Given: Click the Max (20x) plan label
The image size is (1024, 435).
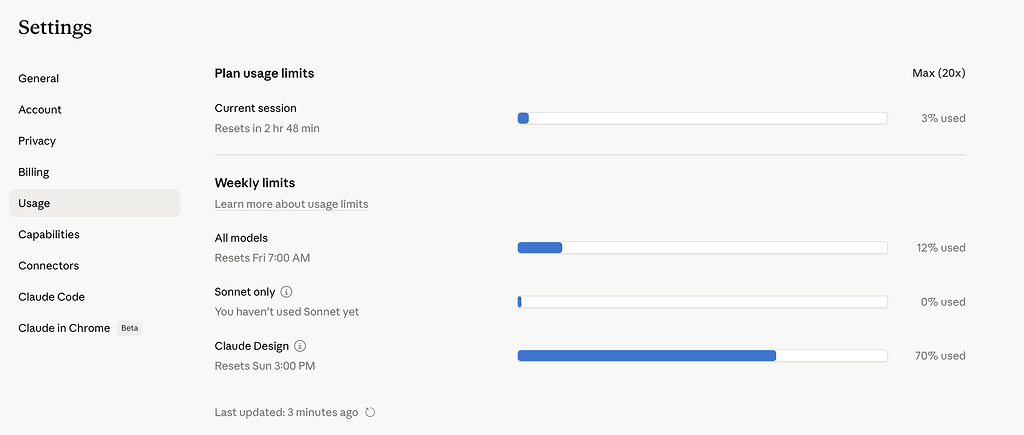Looking at the screenshot, I should (938, 73).
